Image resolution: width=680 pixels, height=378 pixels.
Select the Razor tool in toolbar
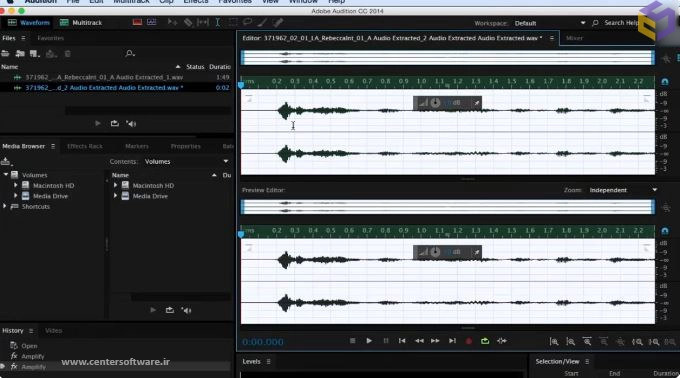[x=188, y=22]
